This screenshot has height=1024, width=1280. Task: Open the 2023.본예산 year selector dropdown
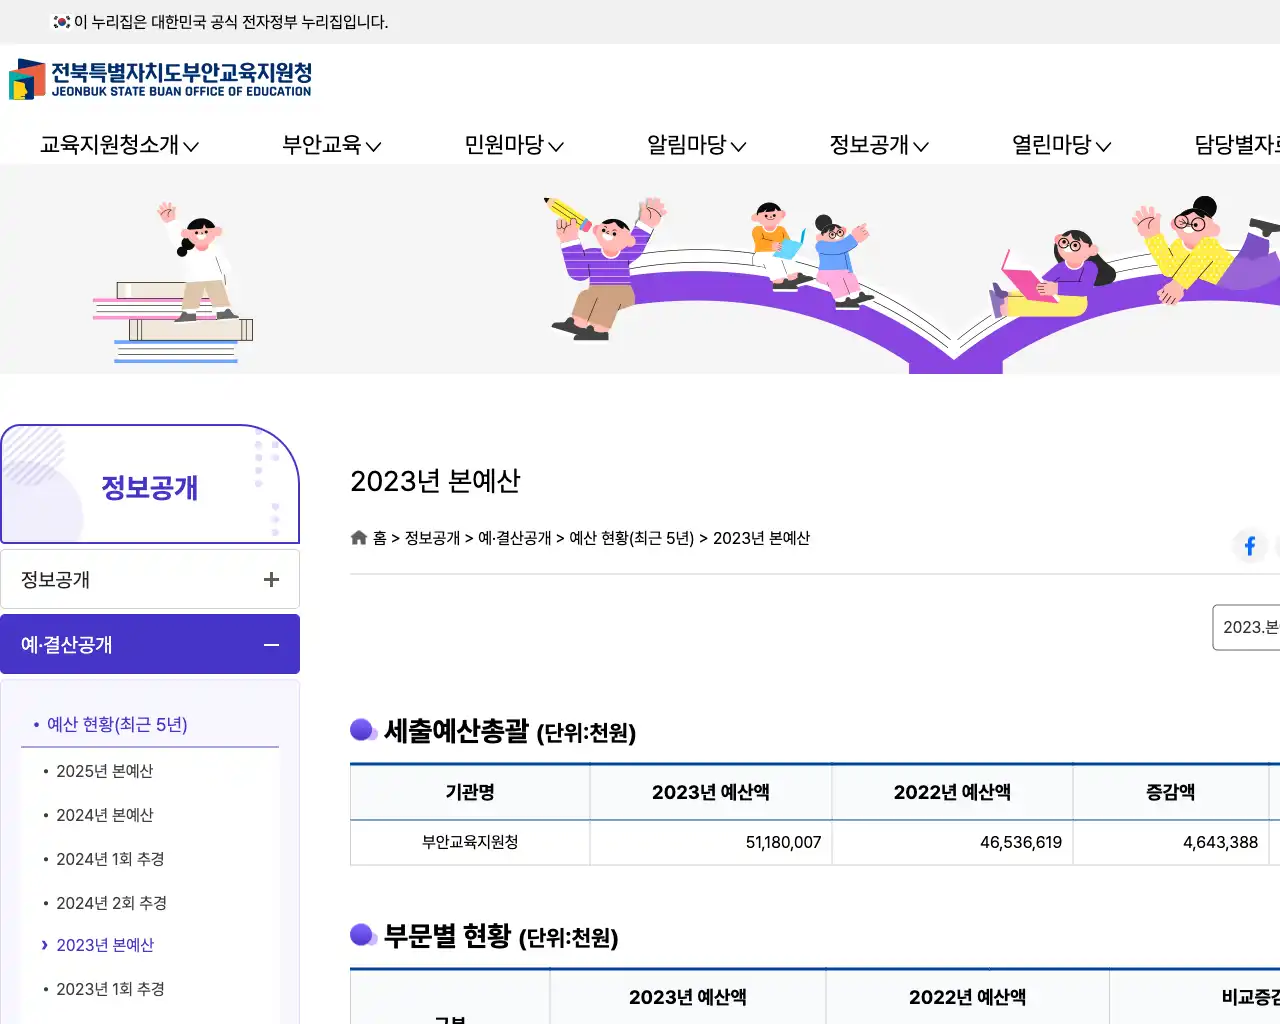point(1246,627)
